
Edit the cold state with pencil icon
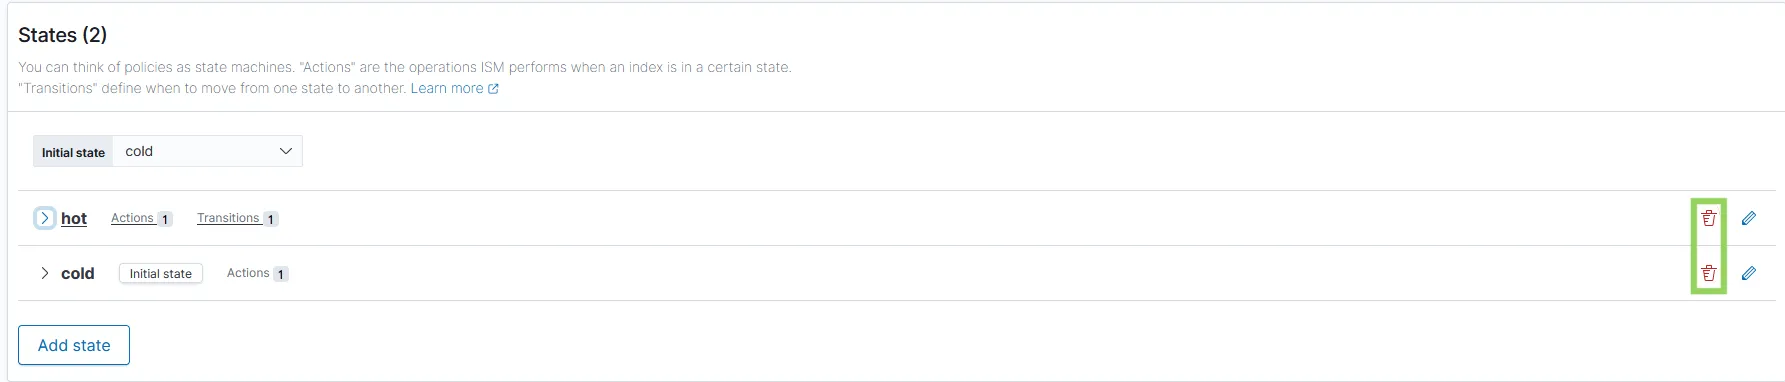coord(1748,273)
